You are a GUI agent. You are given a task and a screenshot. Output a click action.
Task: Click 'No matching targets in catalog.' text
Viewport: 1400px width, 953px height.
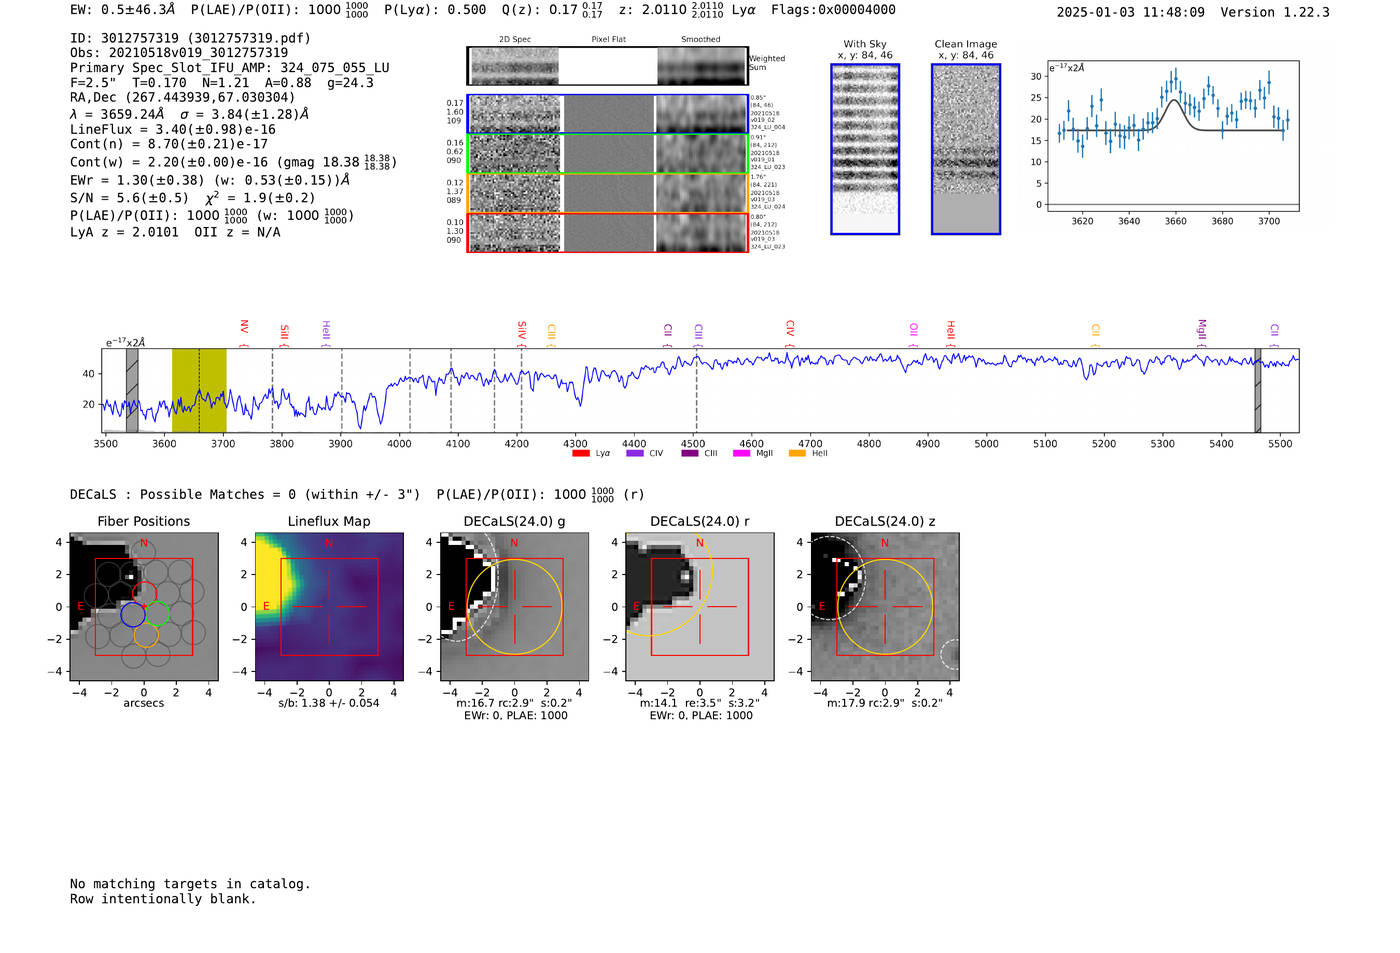(190, 884)
